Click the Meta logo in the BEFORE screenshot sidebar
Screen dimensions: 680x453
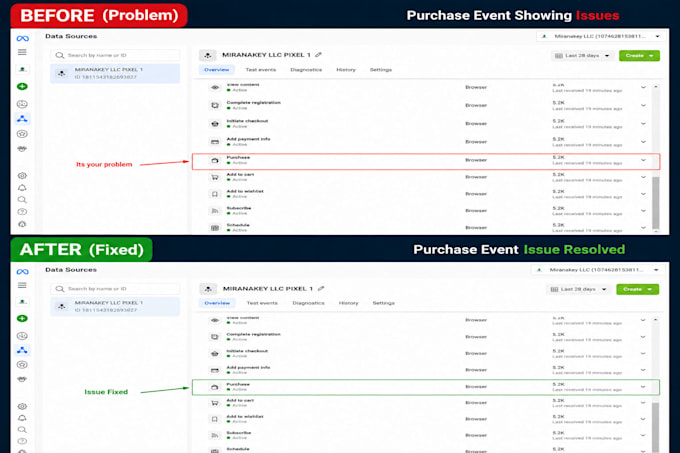(23, 39)
